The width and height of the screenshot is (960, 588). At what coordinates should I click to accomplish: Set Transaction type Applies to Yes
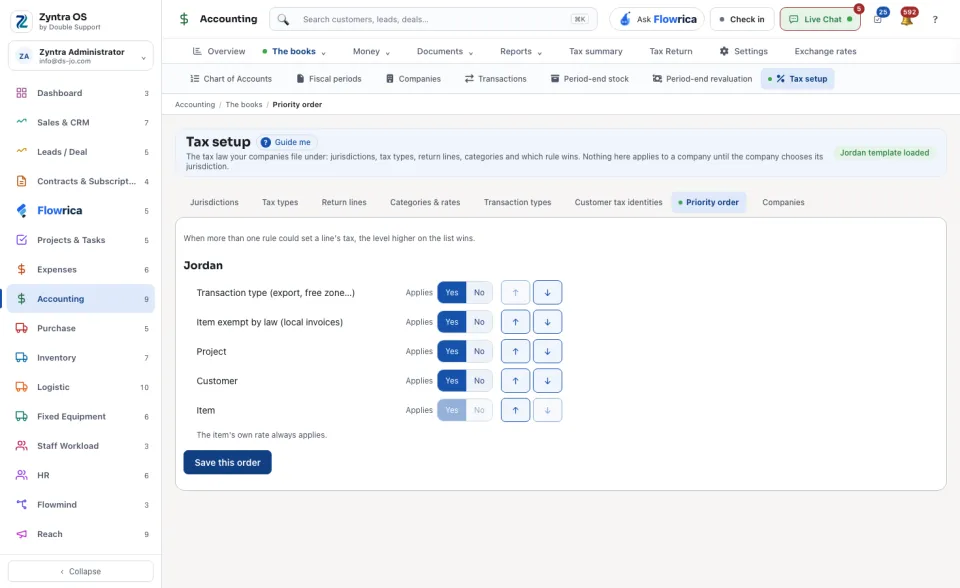(452, 293)
